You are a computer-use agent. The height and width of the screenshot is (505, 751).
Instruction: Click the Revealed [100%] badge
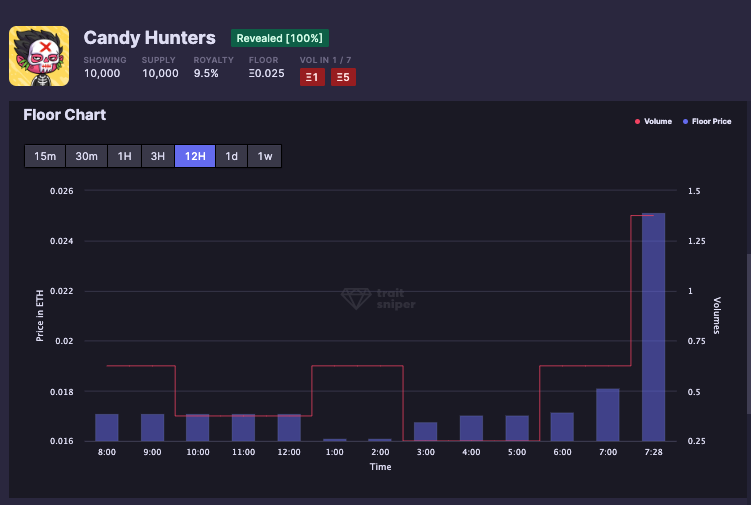[280, 38]
